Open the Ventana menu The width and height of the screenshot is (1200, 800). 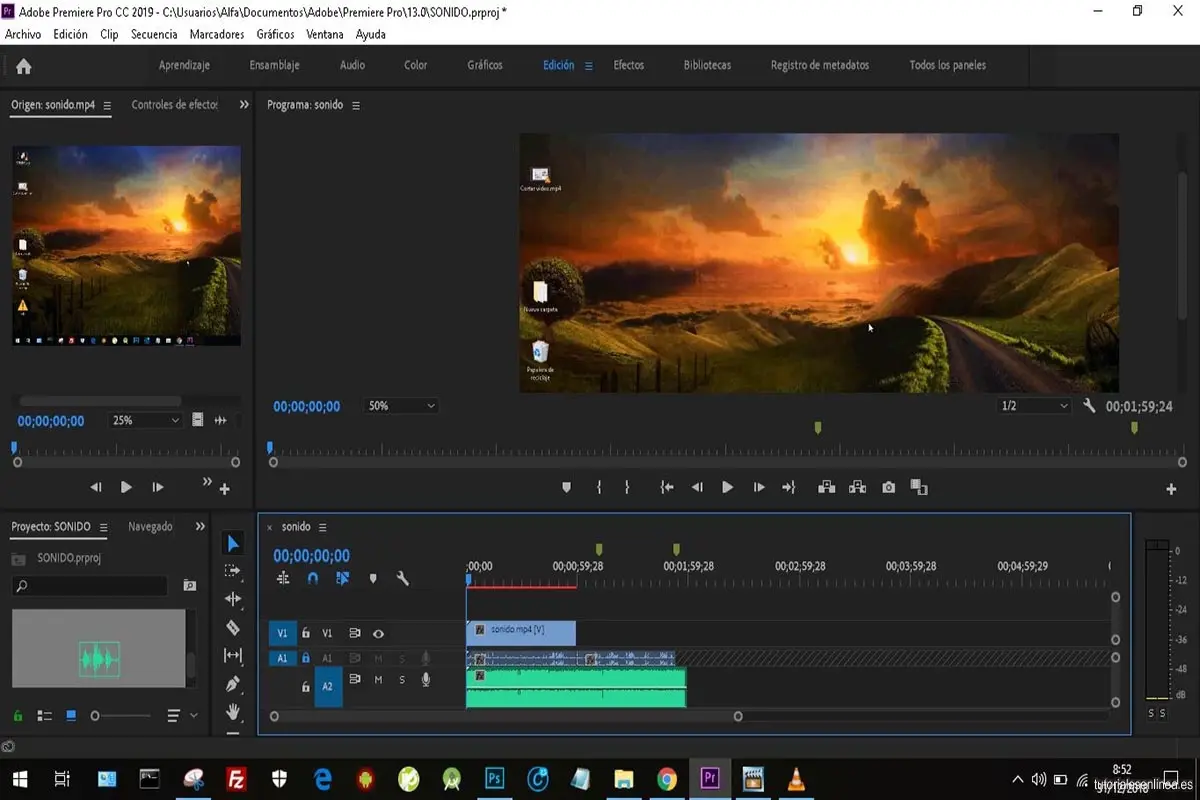click(x=324, y=33)
